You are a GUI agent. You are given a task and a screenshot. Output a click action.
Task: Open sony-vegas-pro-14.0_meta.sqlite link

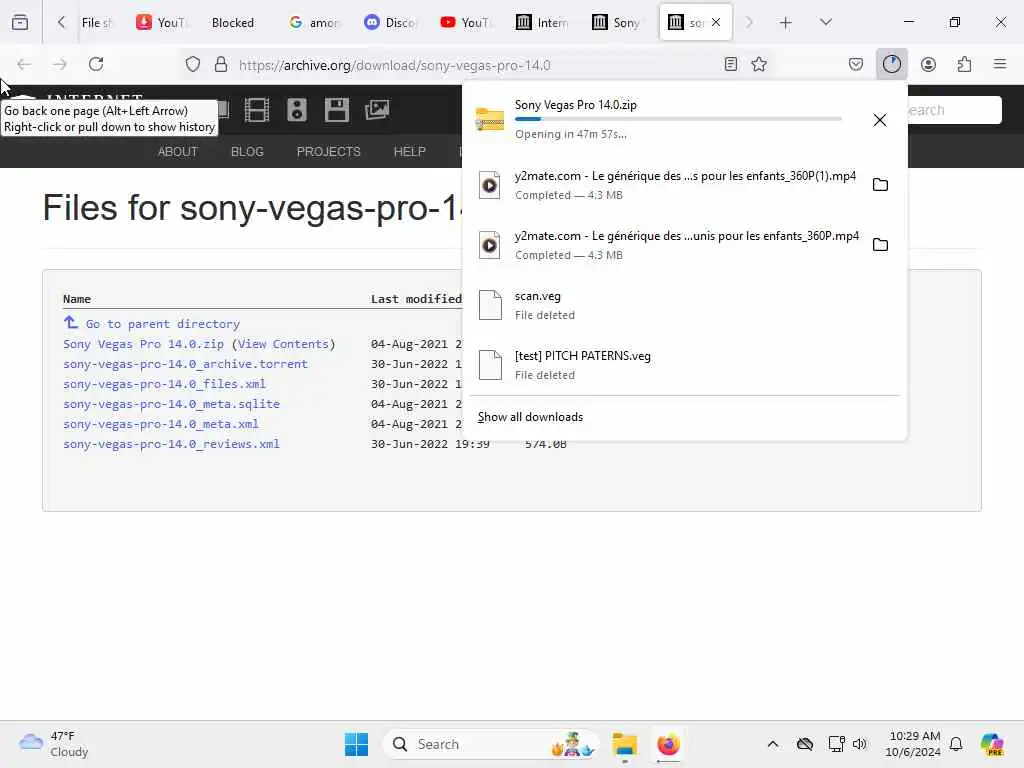[171, 404]
